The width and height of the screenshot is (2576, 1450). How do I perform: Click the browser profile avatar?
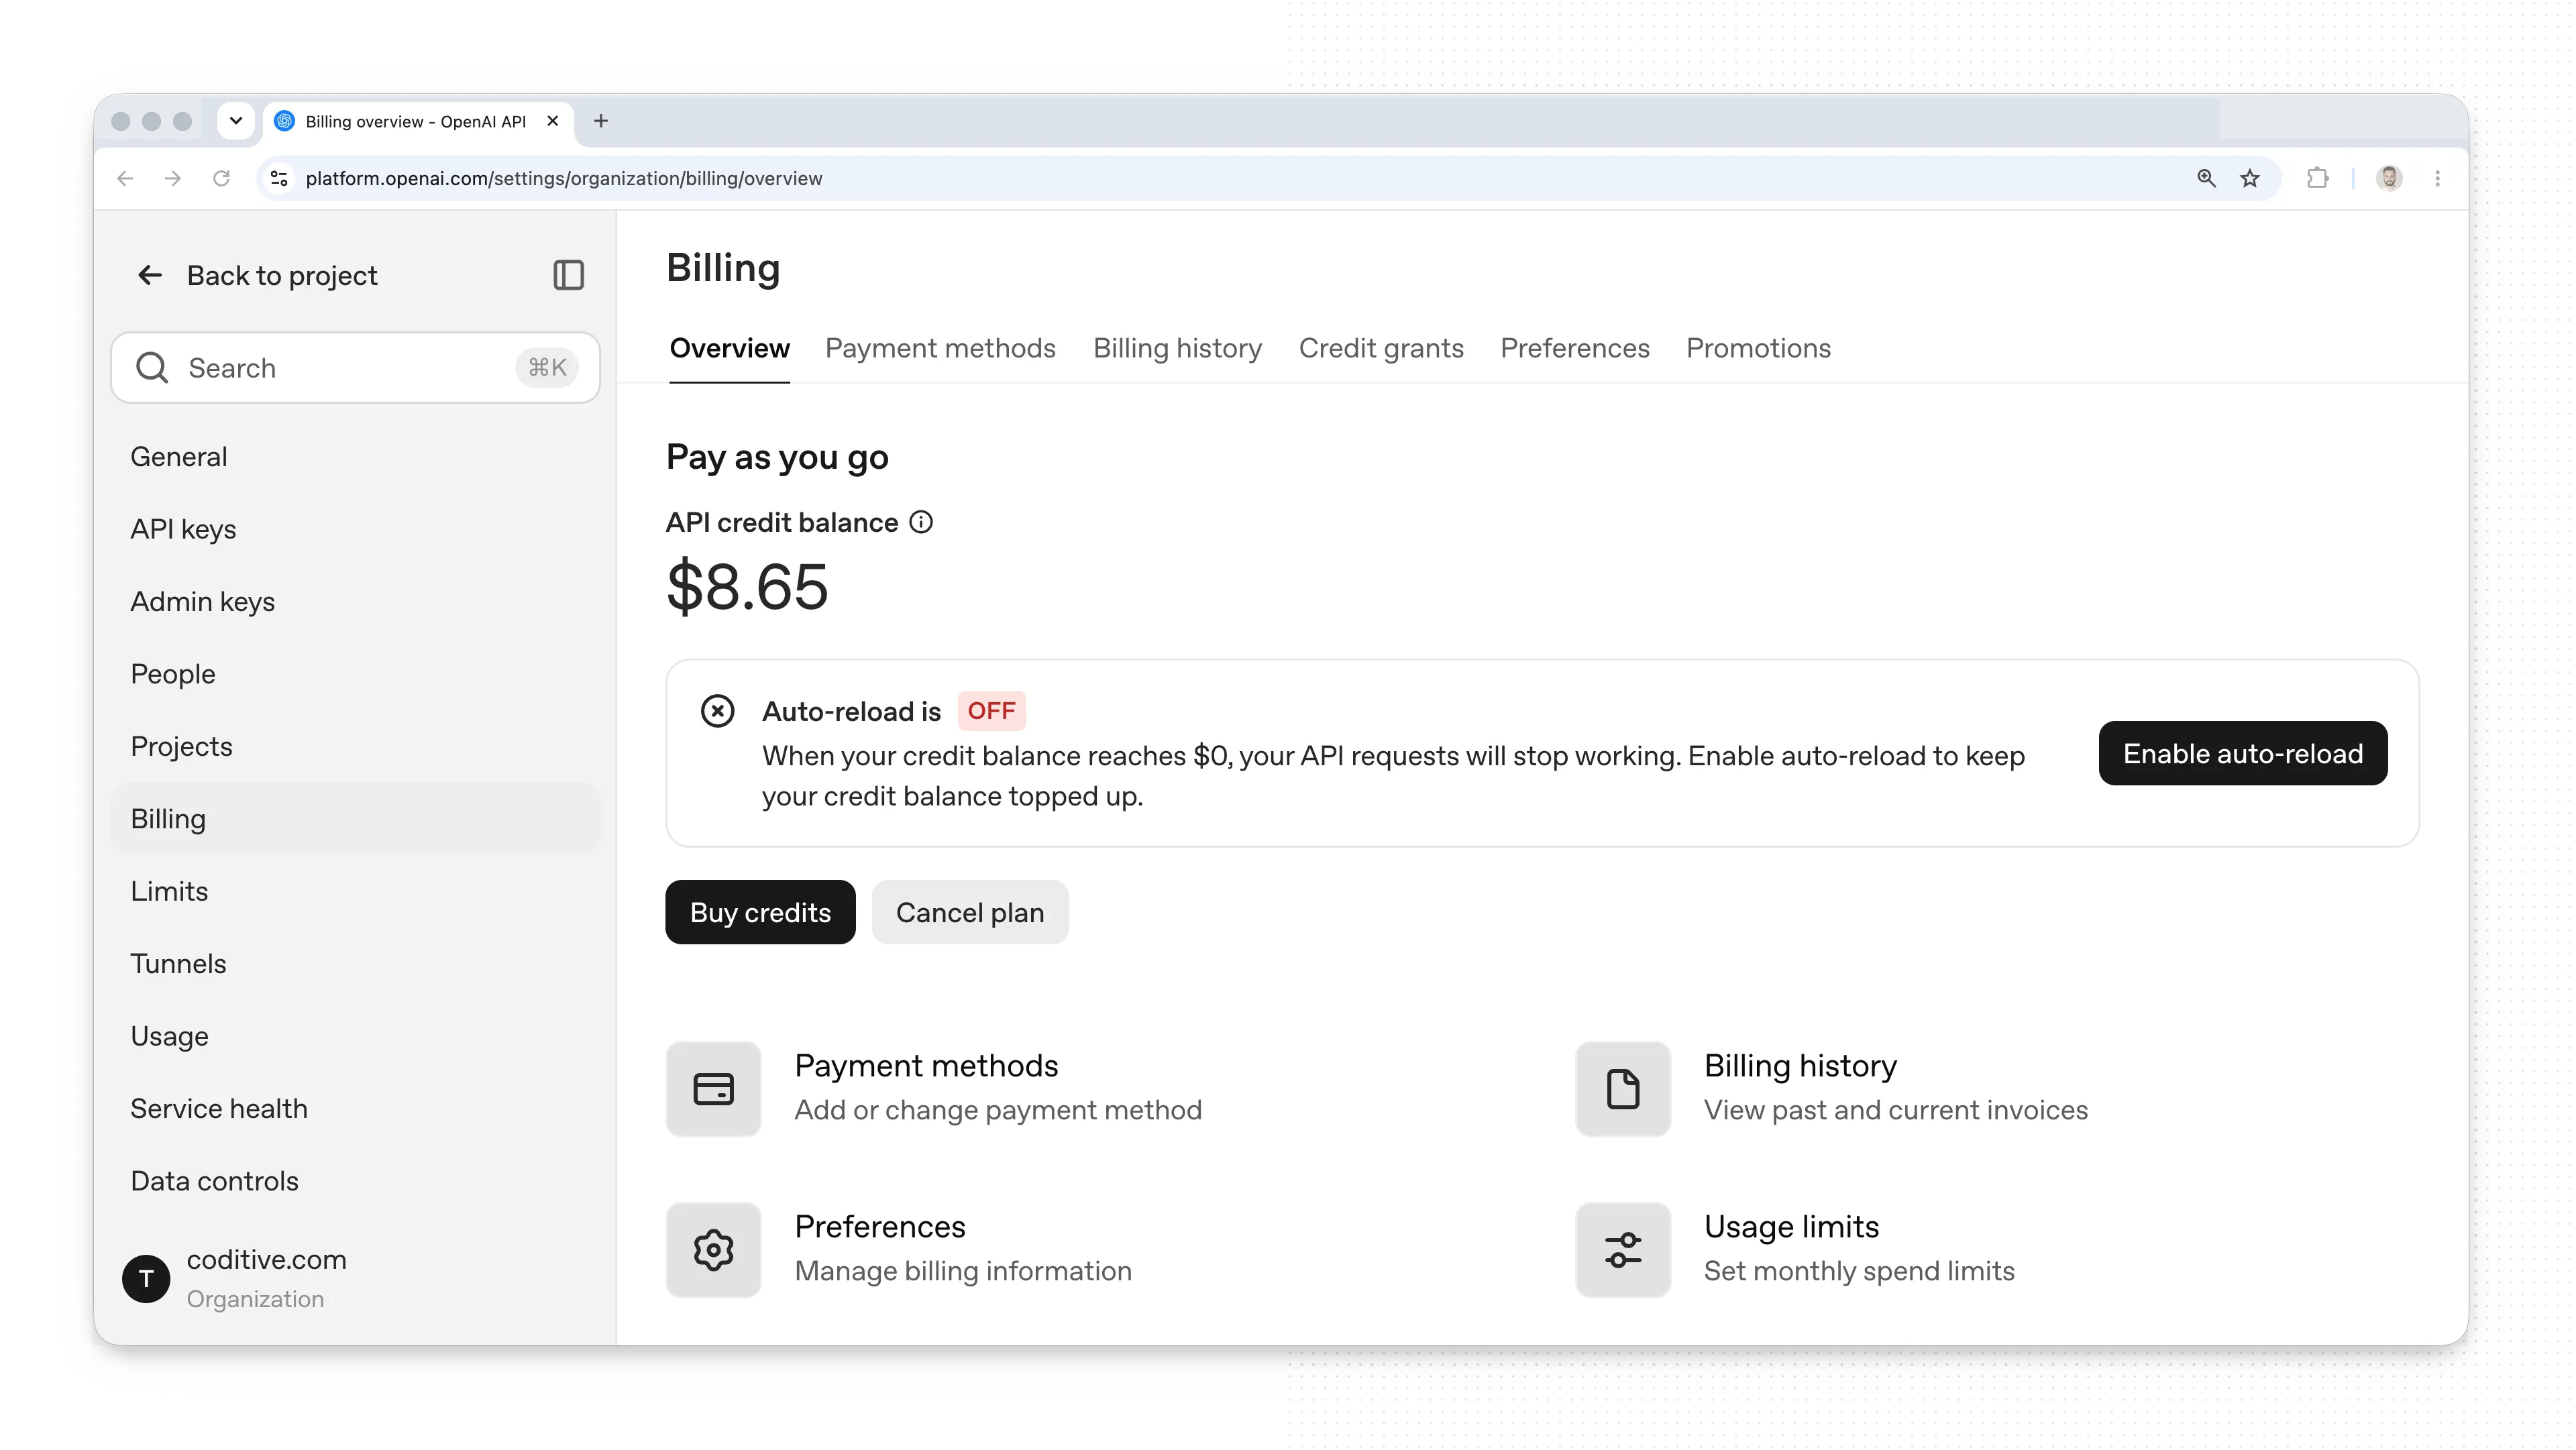click(x=2389, y=178)
